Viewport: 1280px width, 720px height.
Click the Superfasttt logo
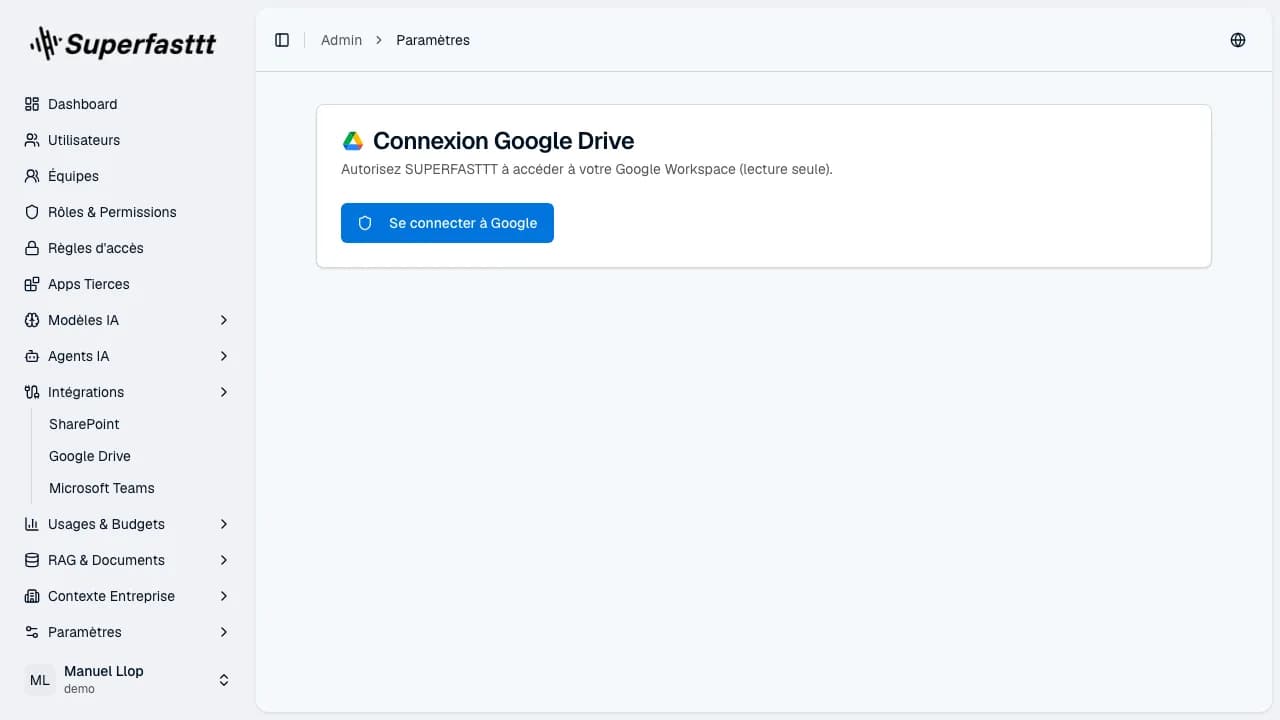(123, 43)
